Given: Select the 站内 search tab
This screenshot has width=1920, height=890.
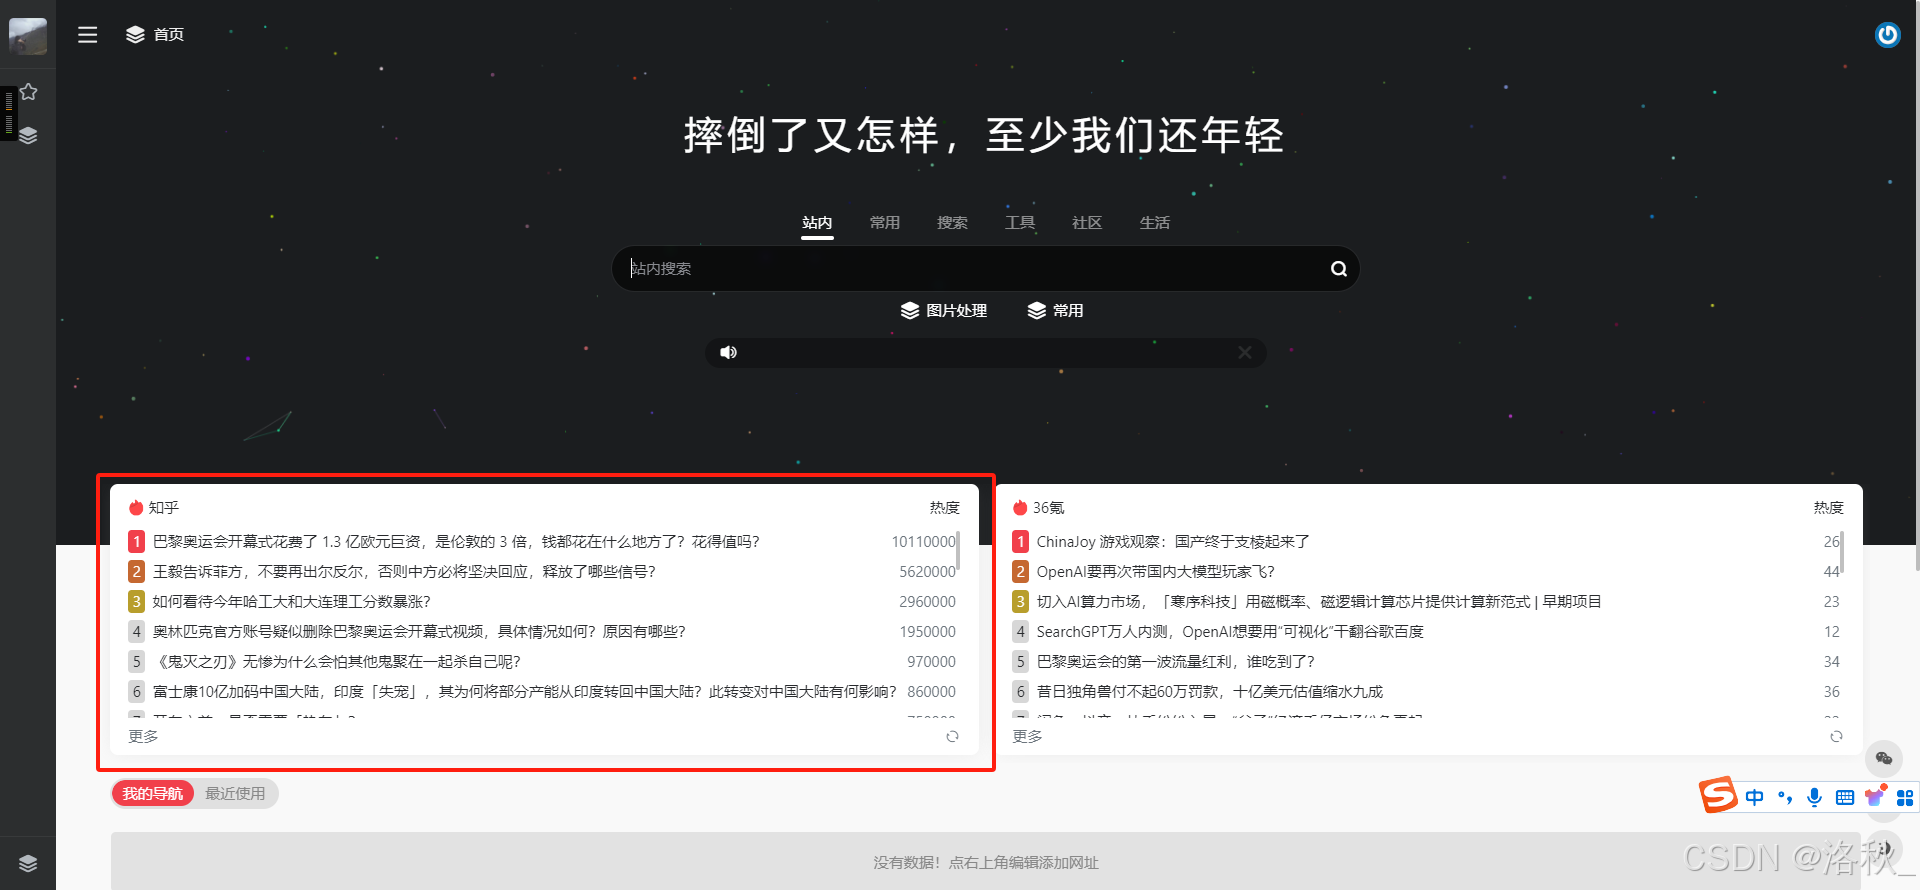Looking at the screenshot, I should click(817, 222).
